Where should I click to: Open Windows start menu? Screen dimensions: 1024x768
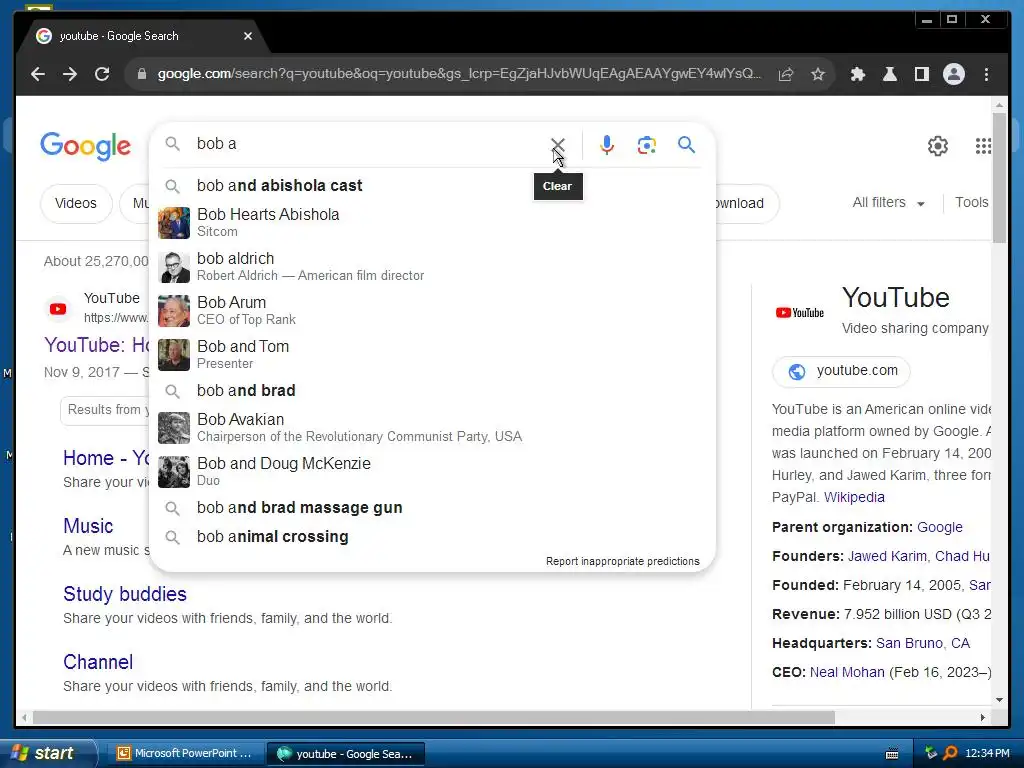48,753
